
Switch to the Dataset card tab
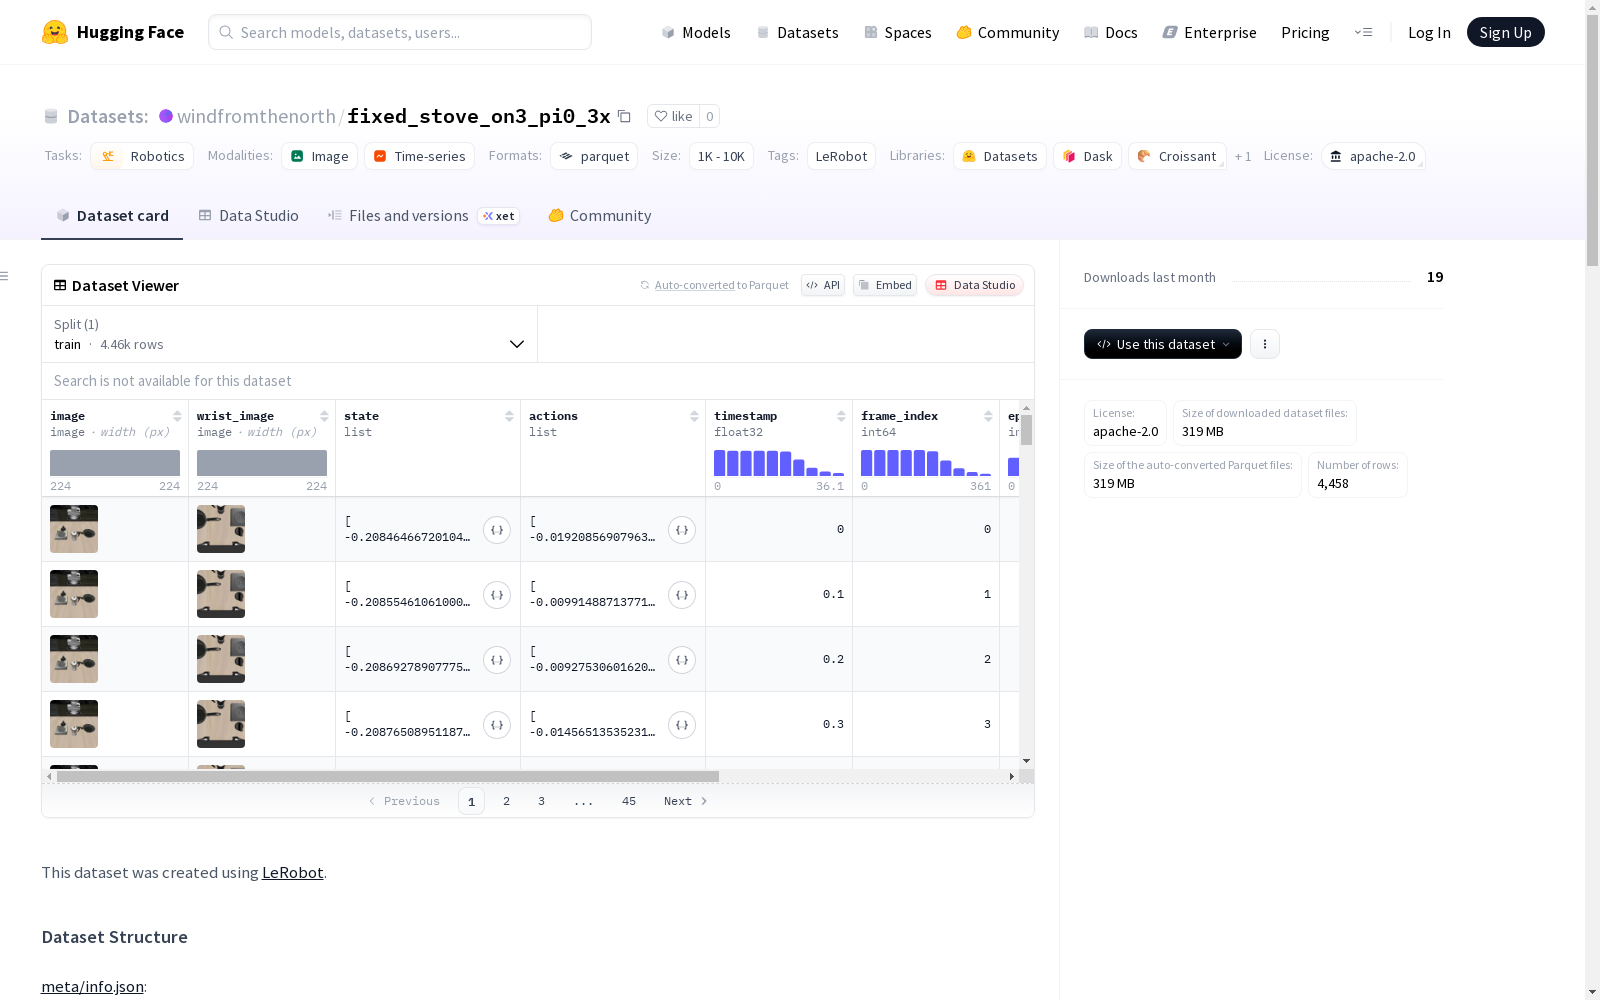(x=112, y=216)
